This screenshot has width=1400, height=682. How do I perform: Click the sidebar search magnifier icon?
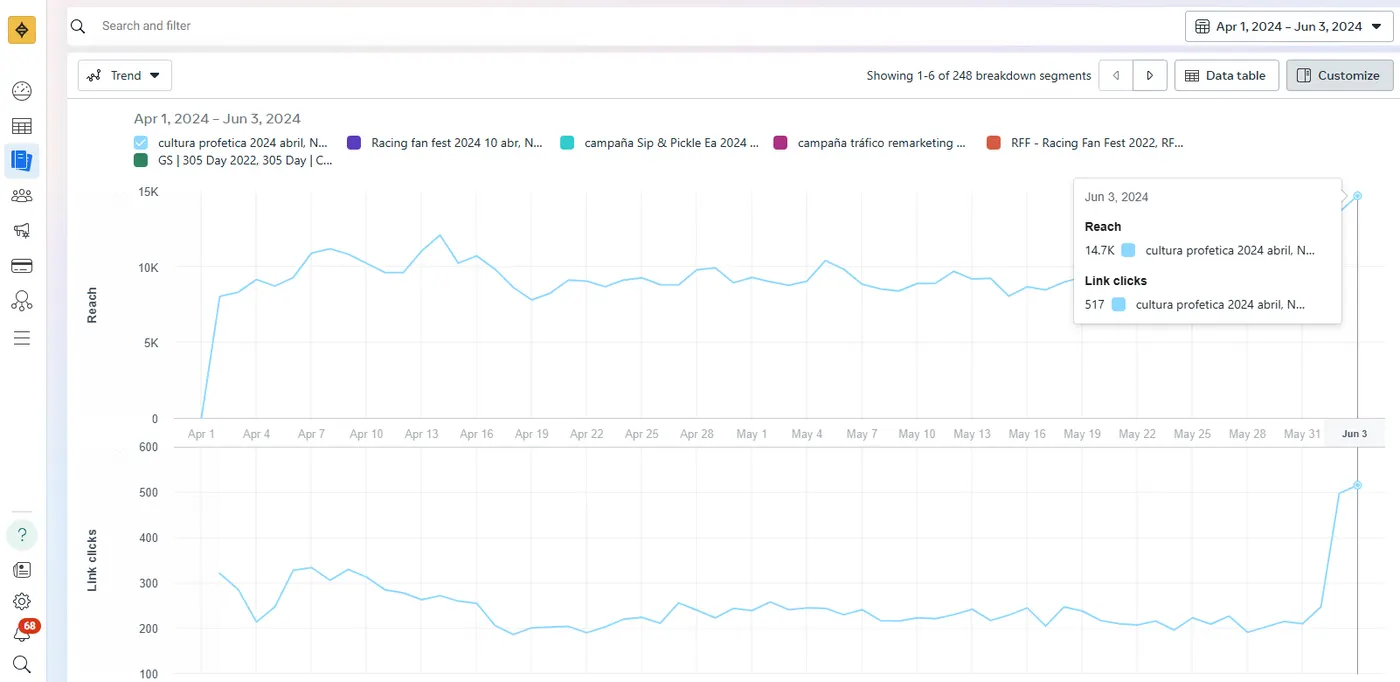point(22,665)
